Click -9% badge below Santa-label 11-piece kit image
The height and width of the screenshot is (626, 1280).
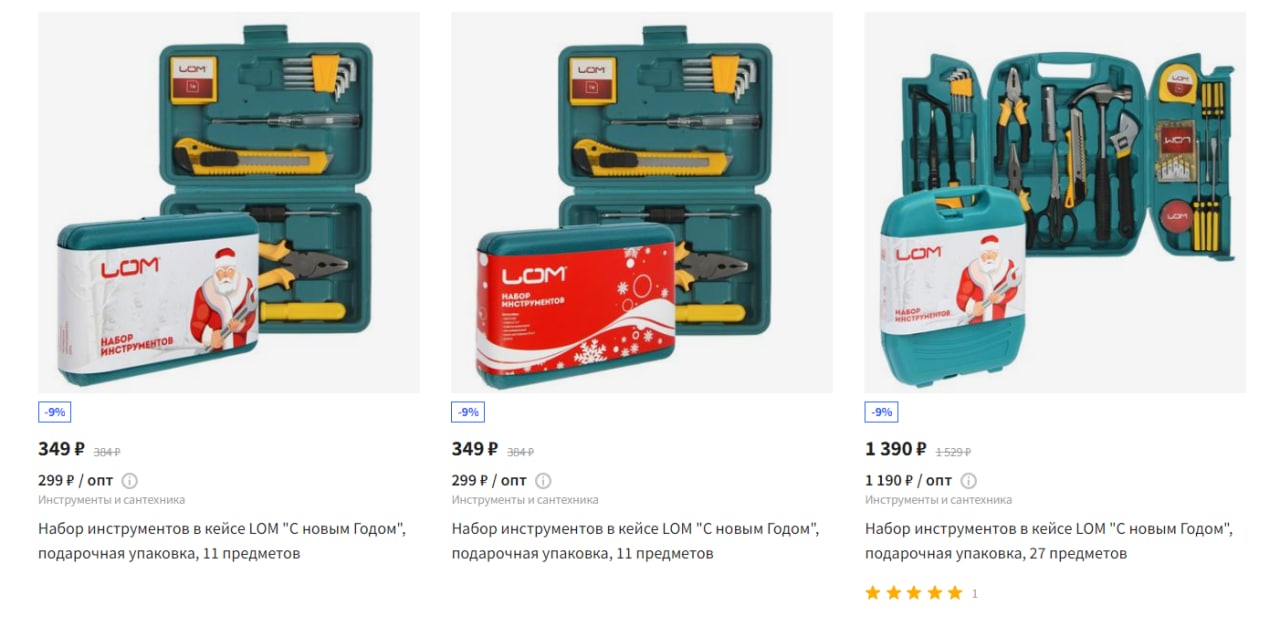(x=55, y=412)
